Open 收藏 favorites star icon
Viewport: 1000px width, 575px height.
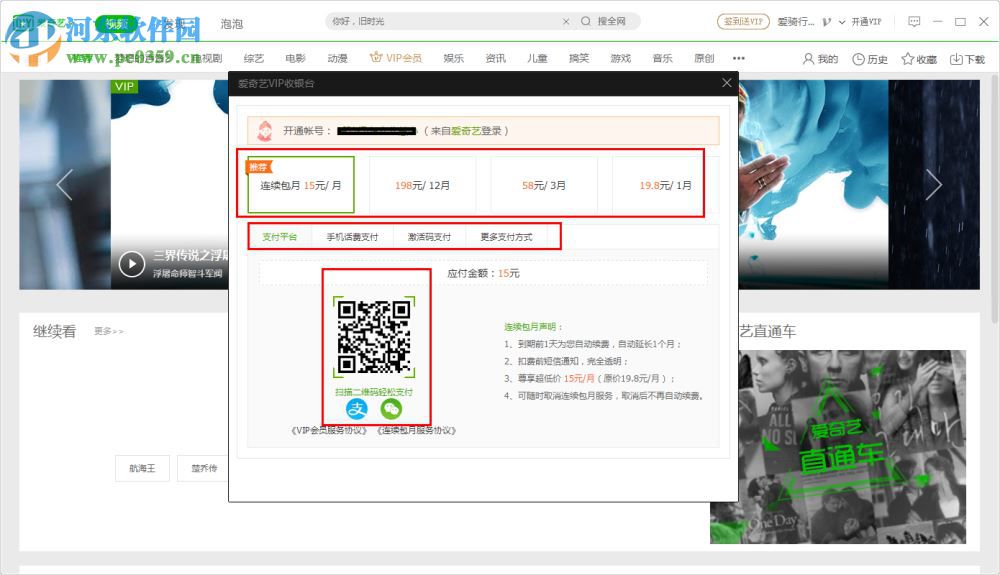pos(919,59)
